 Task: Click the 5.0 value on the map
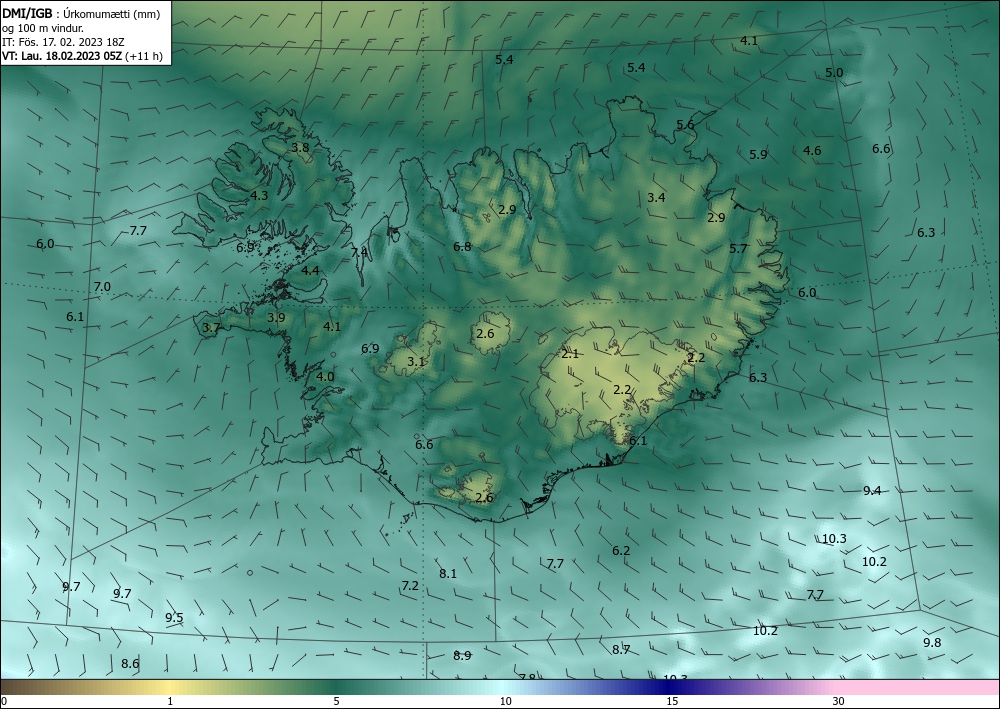tap(834, 73)
